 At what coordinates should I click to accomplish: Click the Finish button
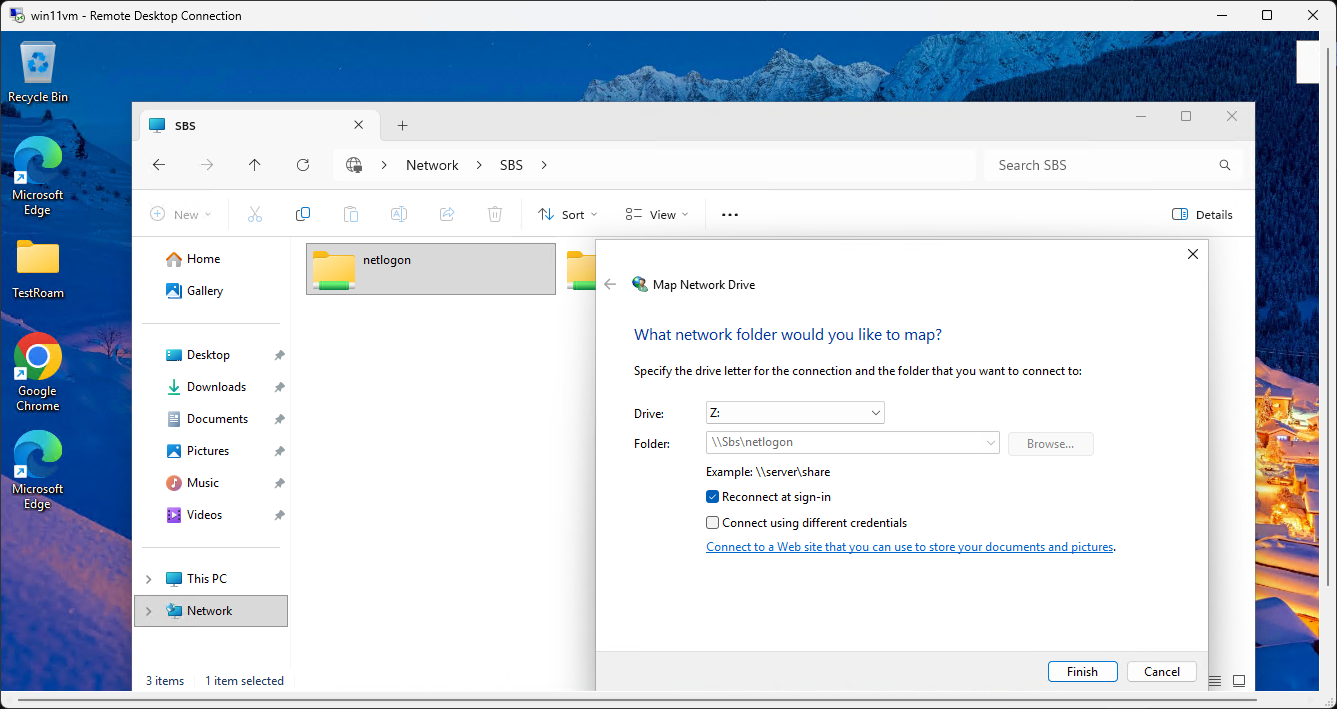(1082, 672)
